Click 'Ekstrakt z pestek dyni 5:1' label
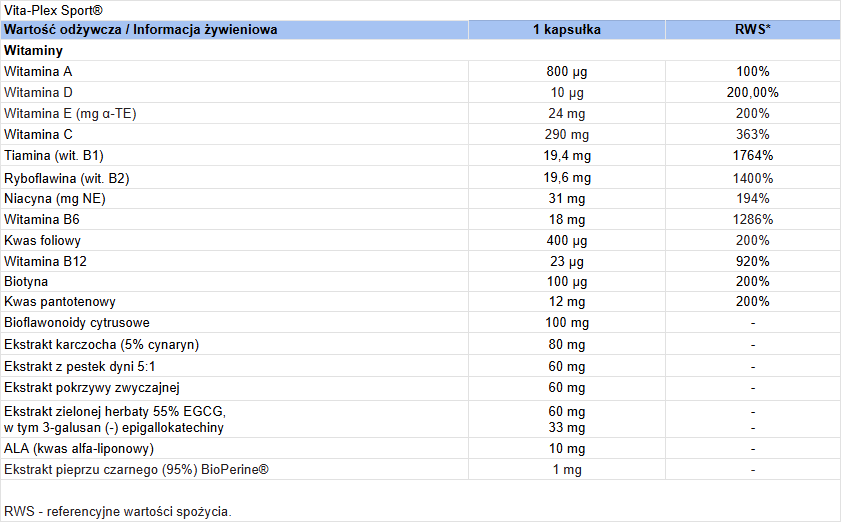 79,366
